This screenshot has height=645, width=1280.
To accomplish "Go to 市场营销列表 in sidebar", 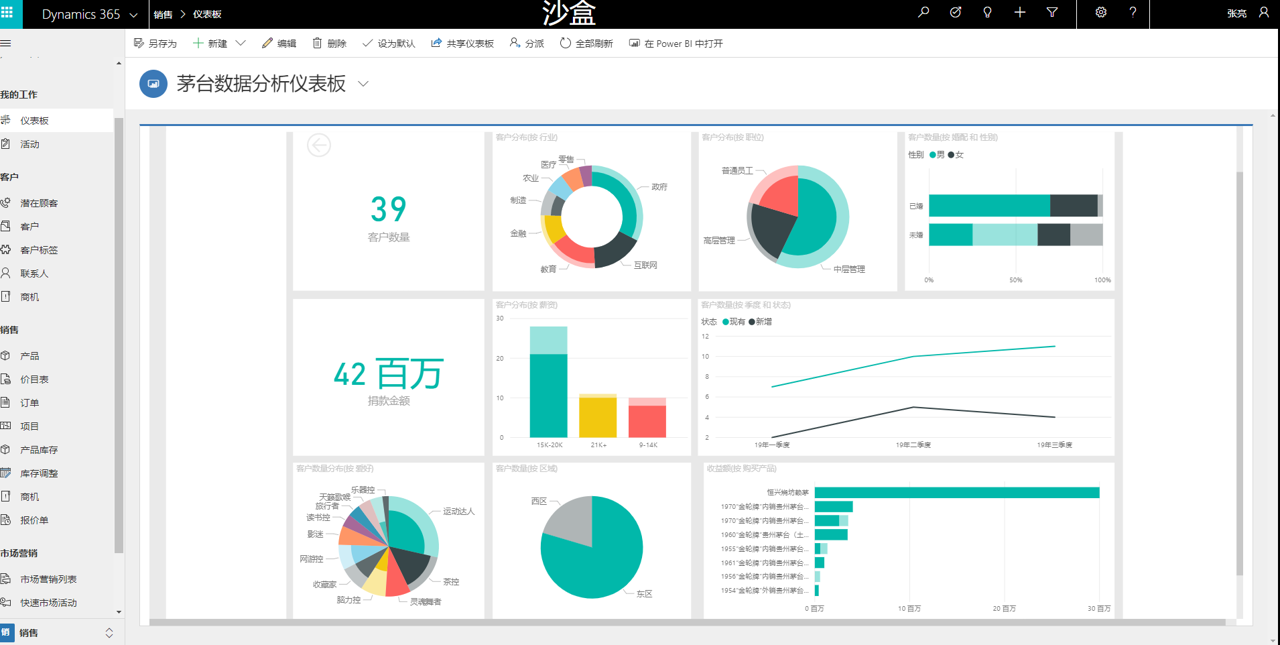I will 48,579.
